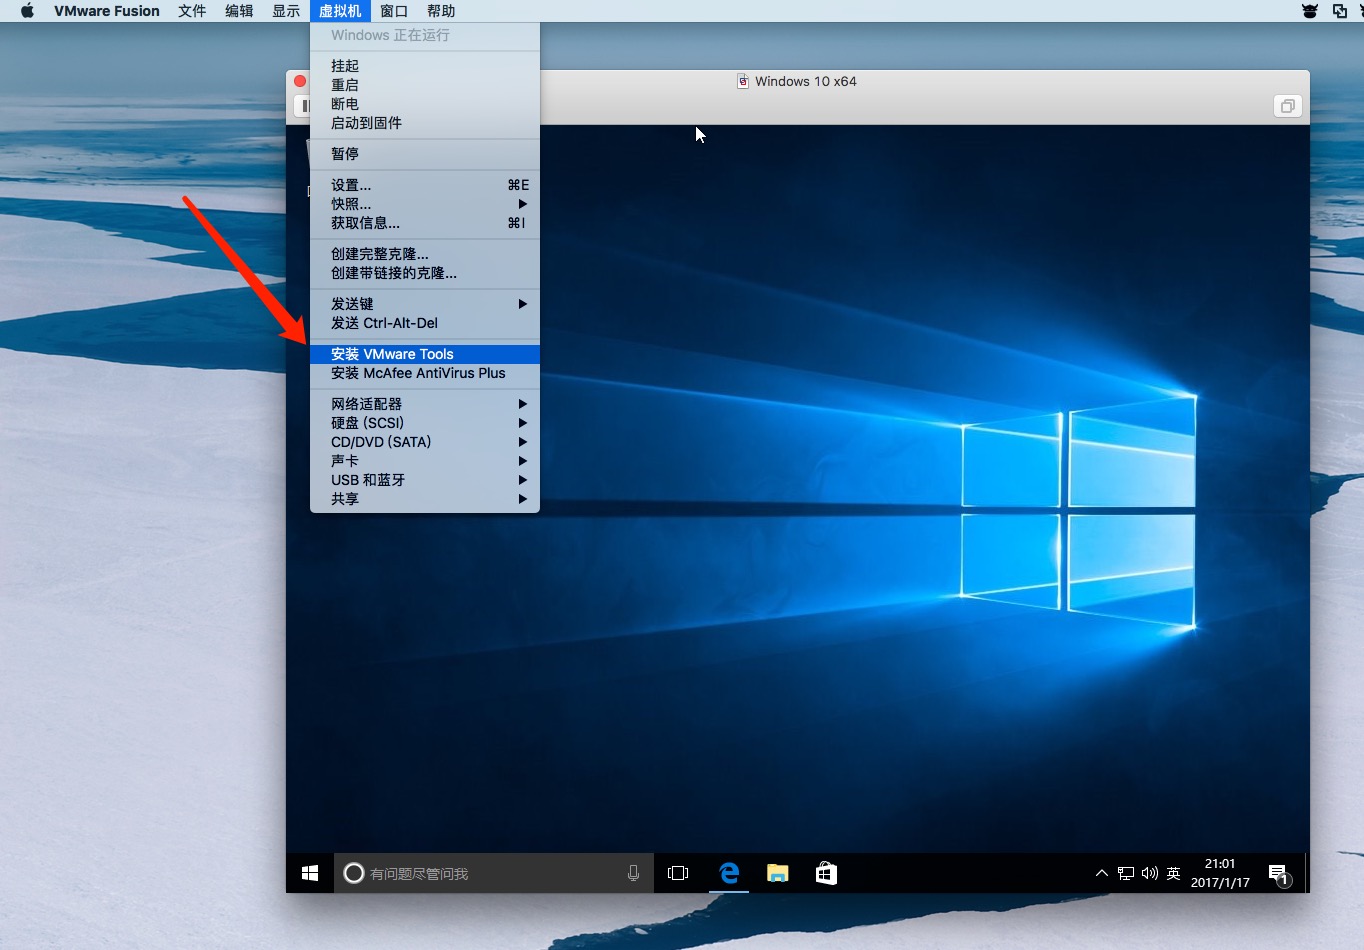Image resolution: width=1364 pixels, height=950 pixels.
Task: Expand the 硬盘 (SCSI) submenu
Action: [x=425, y=423]
